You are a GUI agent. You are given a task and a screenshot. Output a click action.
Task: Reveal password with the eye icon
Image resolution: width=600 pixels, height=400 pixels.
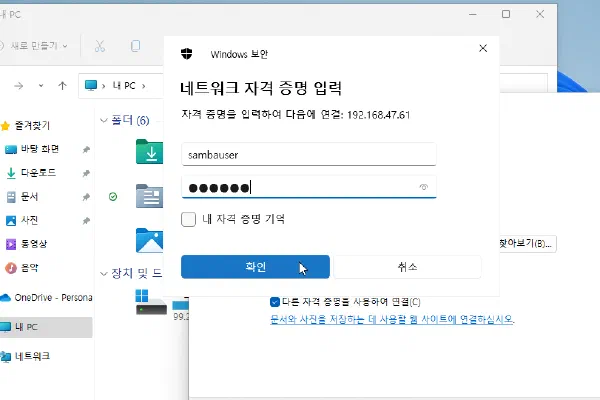(x=423, y=187)
